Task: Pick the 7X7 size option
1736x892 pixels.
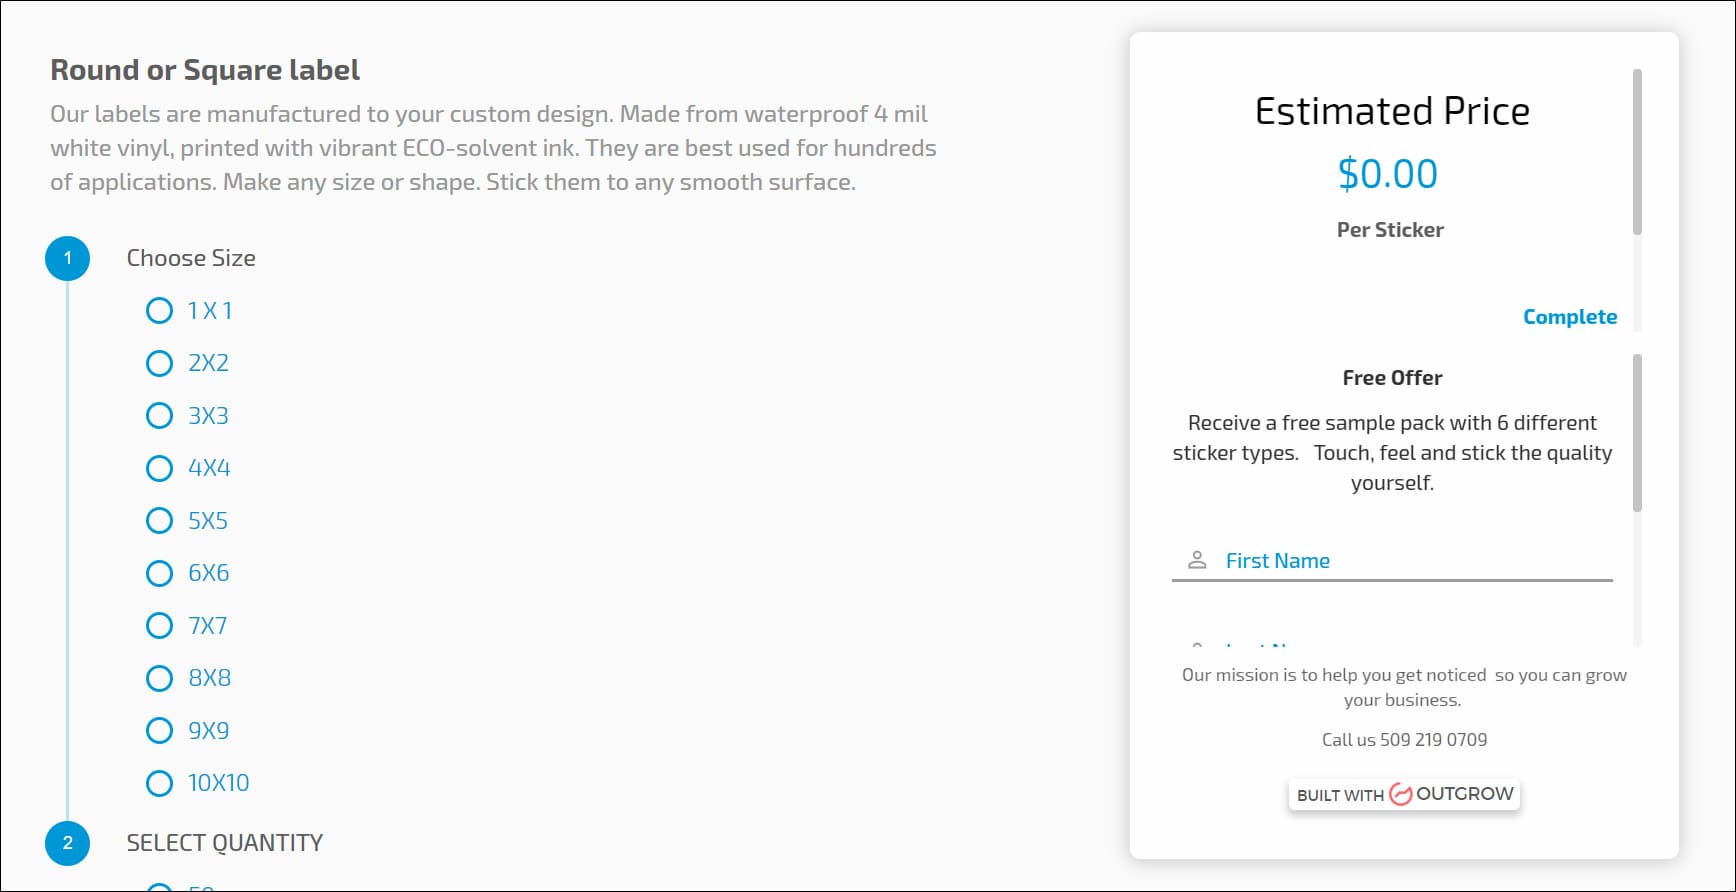Action: pos(160,626)
